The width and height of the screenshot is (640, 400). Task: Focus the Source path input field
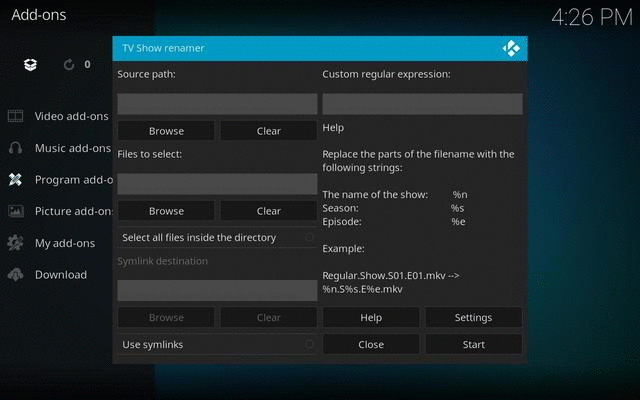(x=217, y=104)
